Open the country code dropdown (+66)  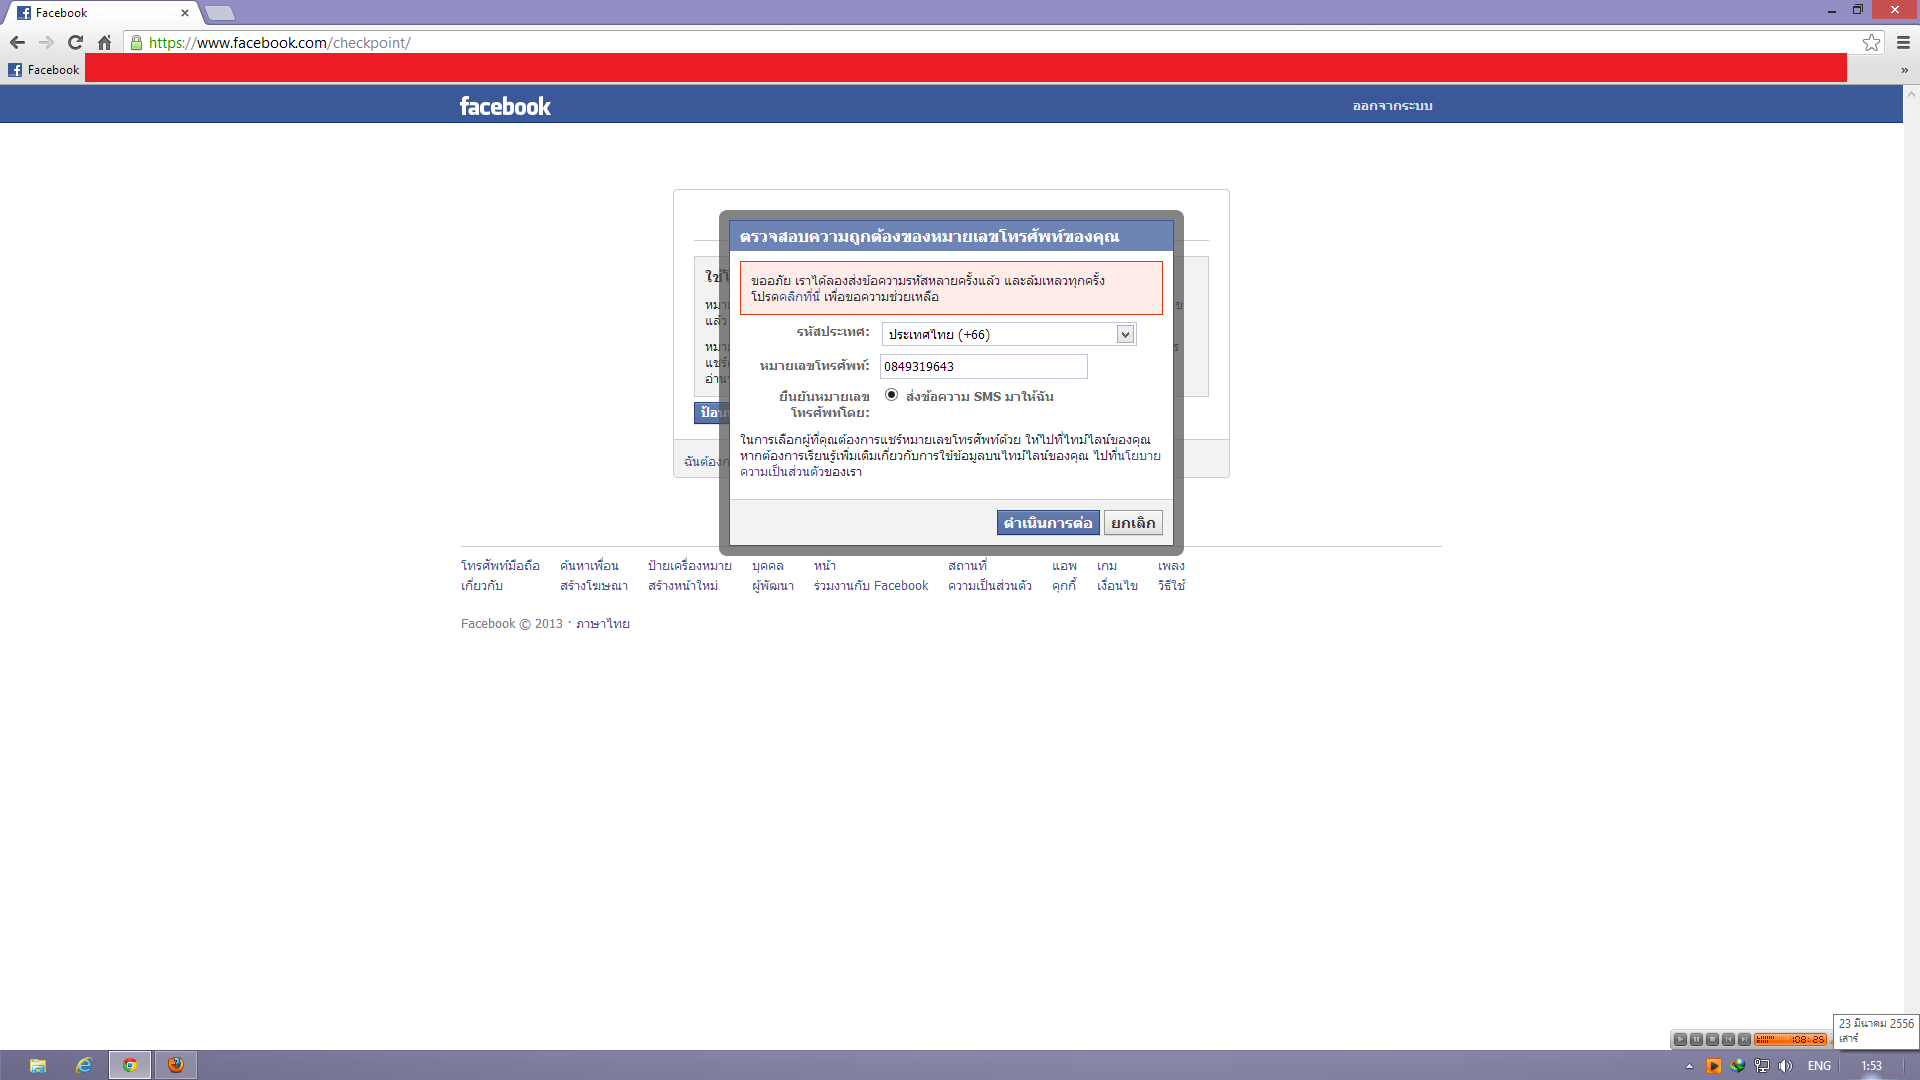[1009, 334]
